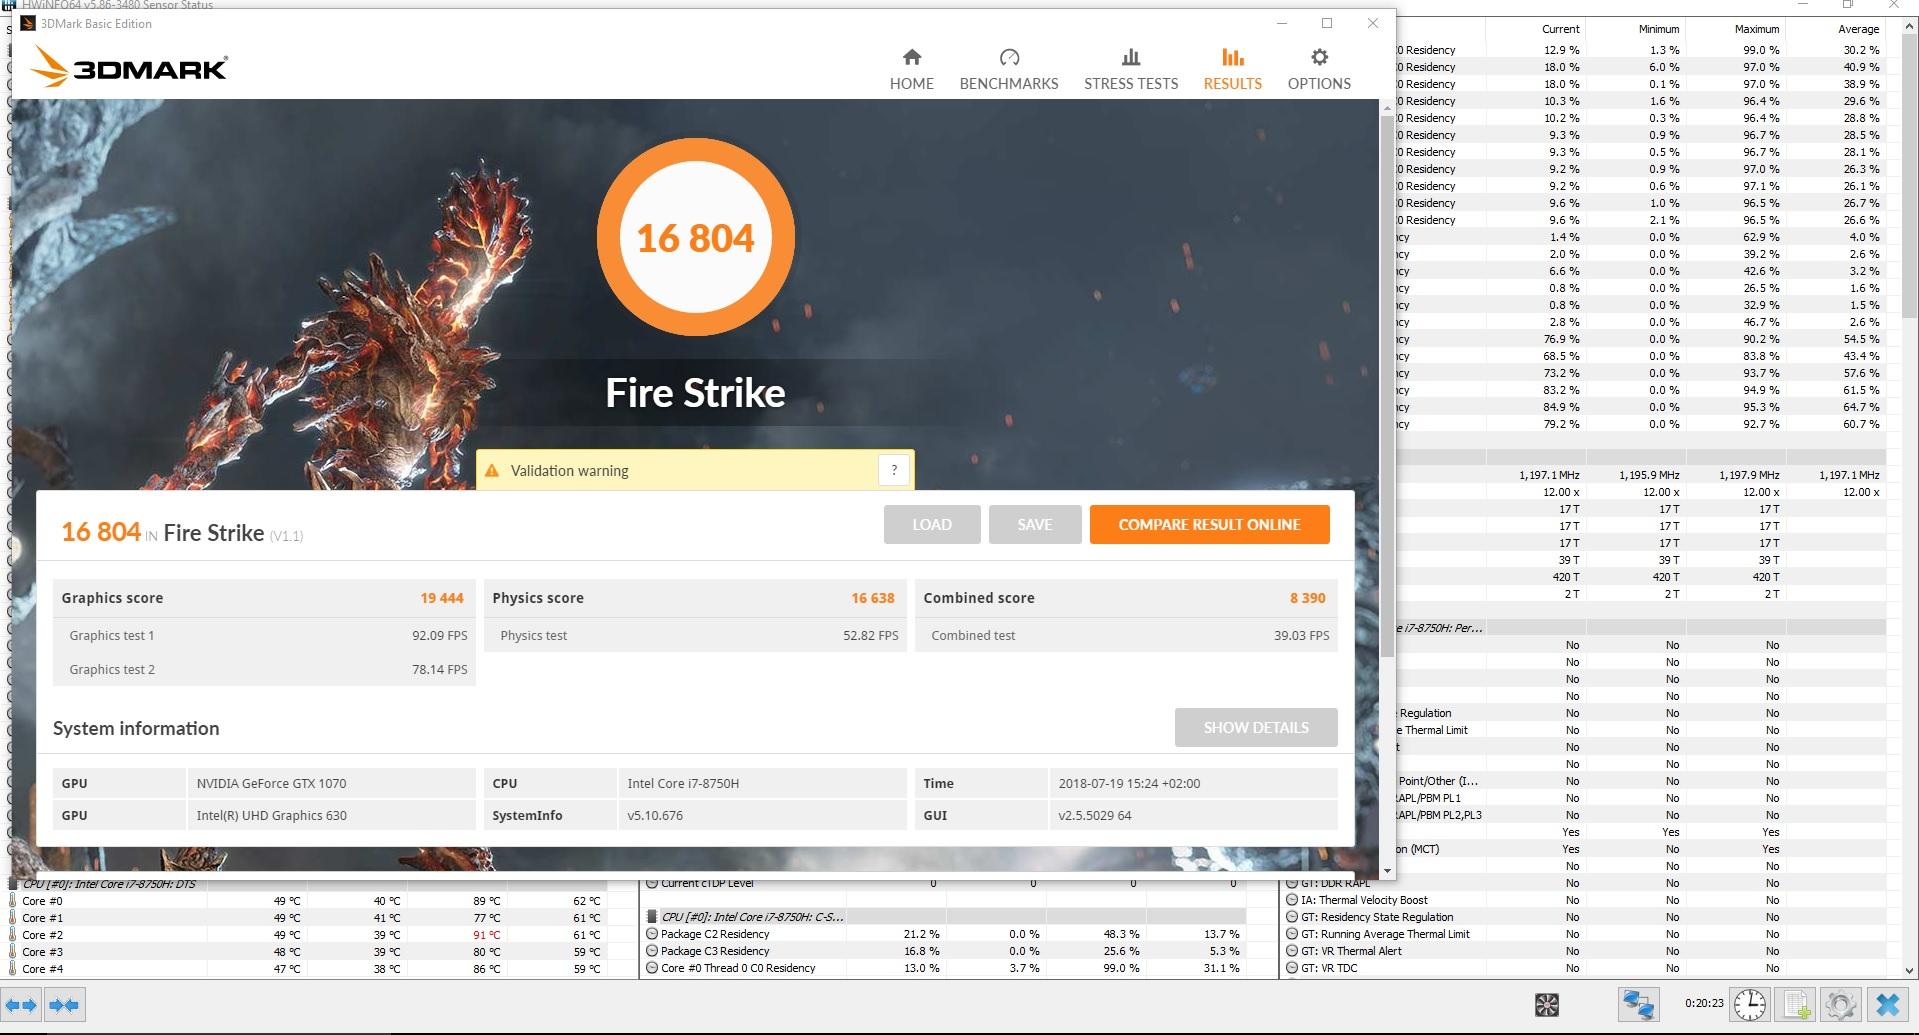Open STRESS TESTS from the navigation
The width and height of the screenshot is (1919, 1035).
pyautogui.click(x=1130, y=69)
